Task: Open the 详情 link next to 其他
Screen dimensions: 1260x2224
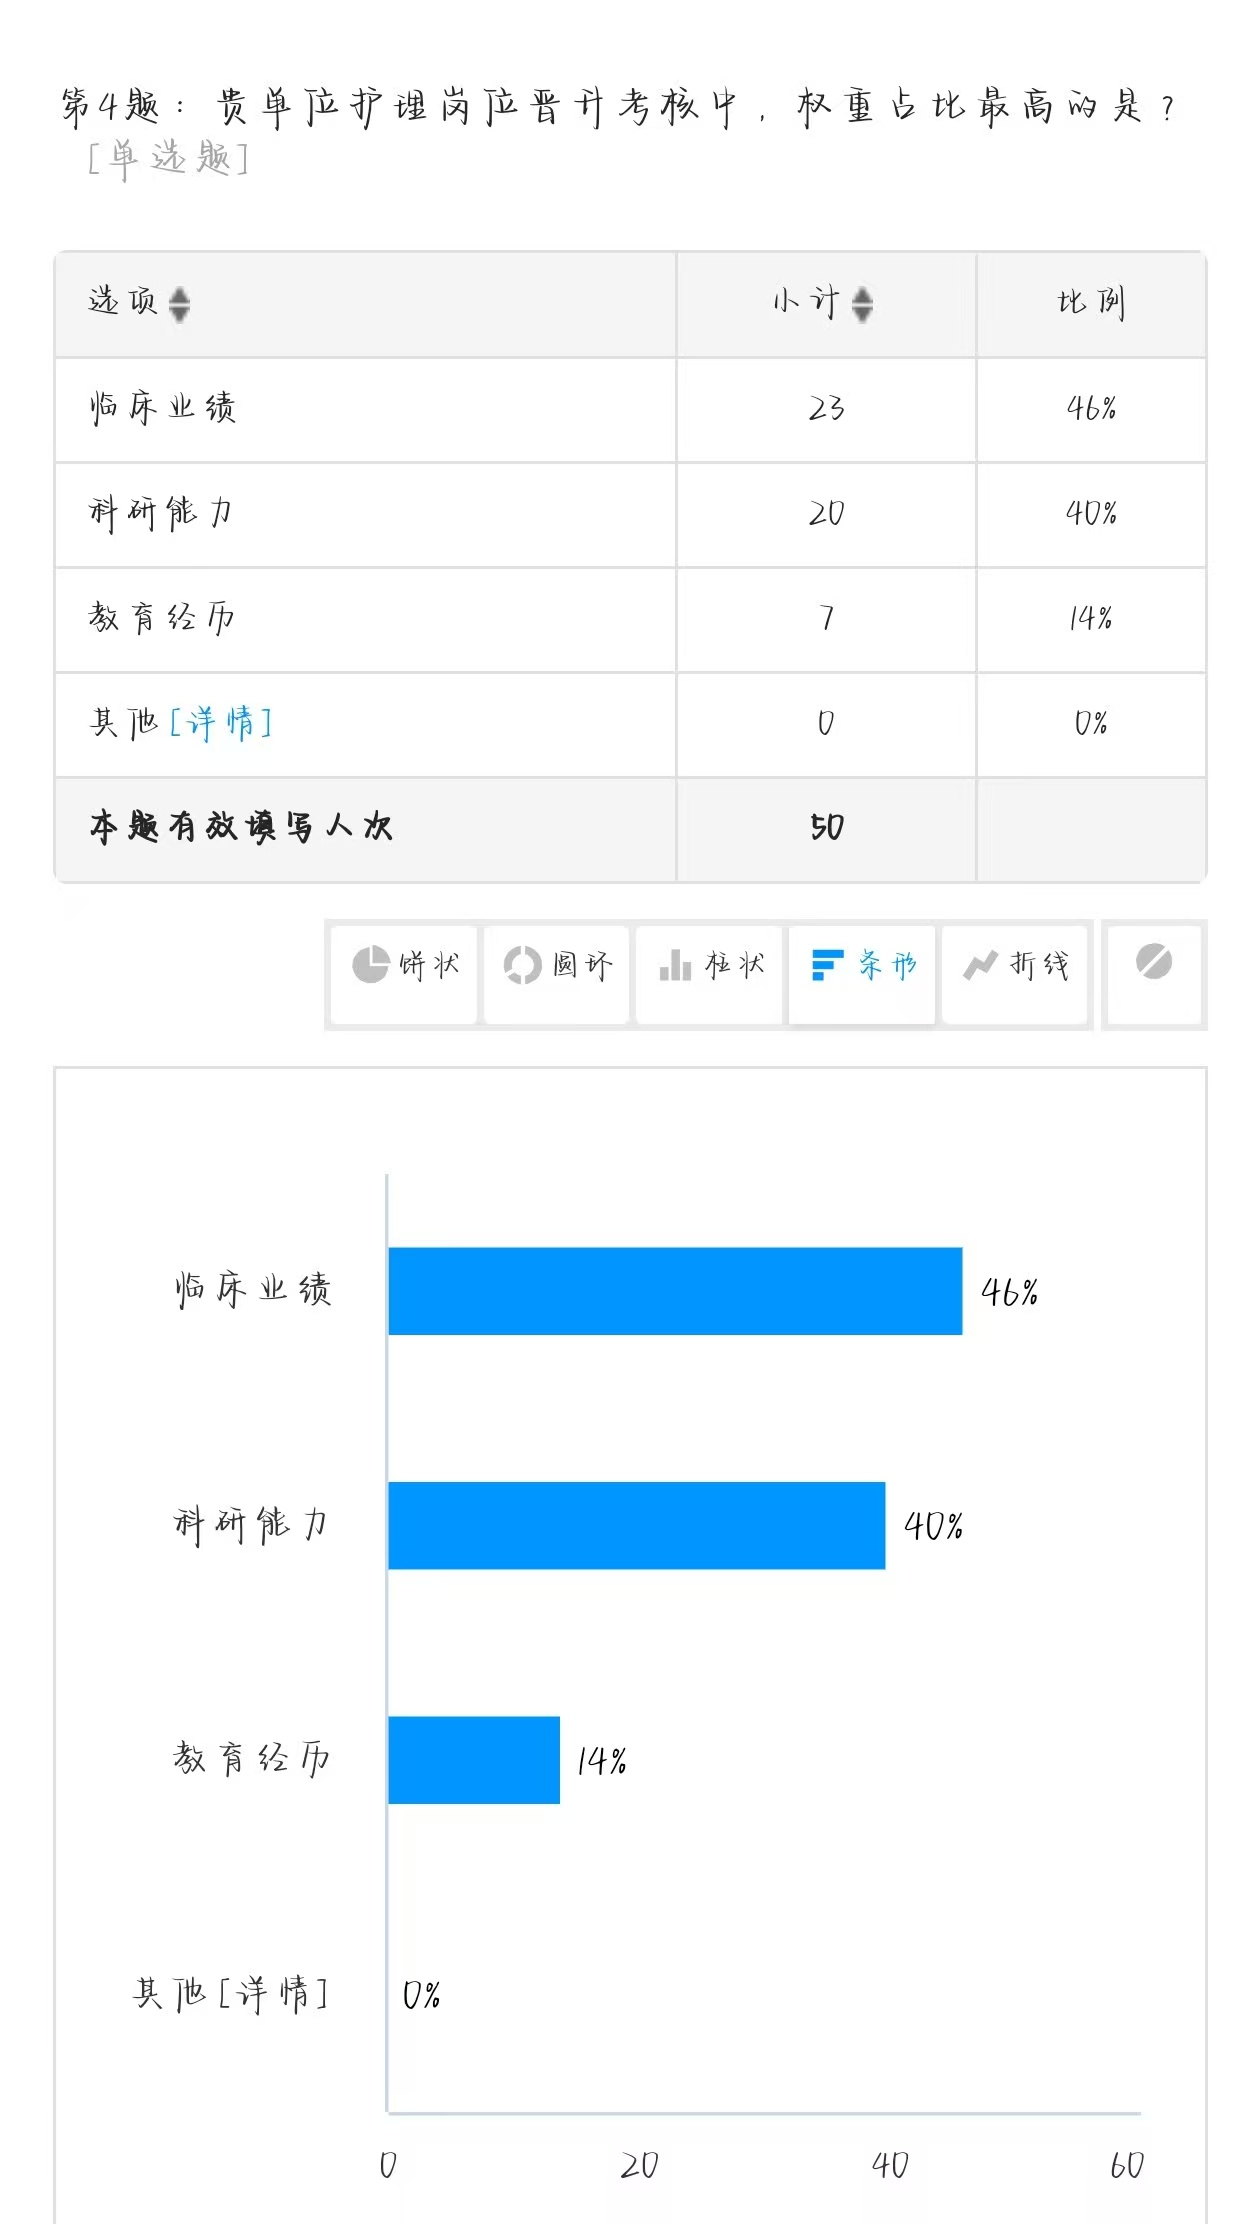Action: 221,722
